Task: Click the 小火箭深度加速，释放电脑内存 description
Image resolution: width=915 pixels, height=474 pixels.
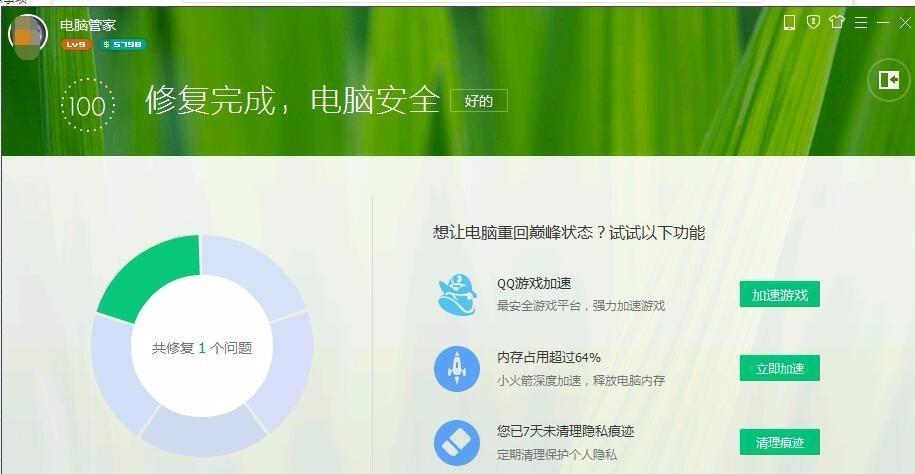Action: point(581,381)
